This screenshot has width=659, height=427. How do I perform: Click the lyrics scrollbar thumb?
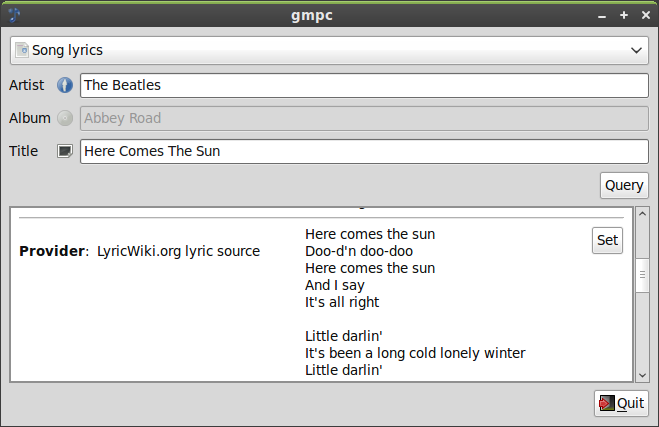click(642, 277)
